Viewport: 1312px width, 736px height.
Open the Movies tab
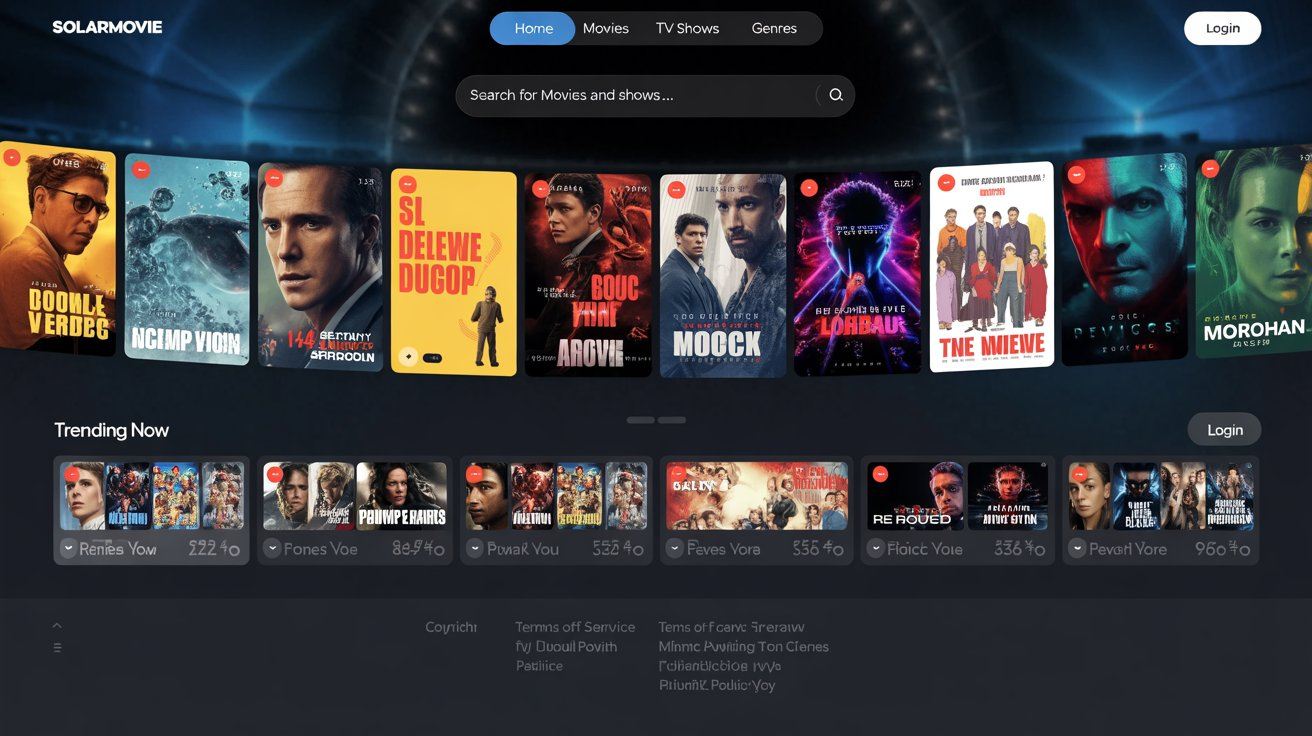point(606,28)
